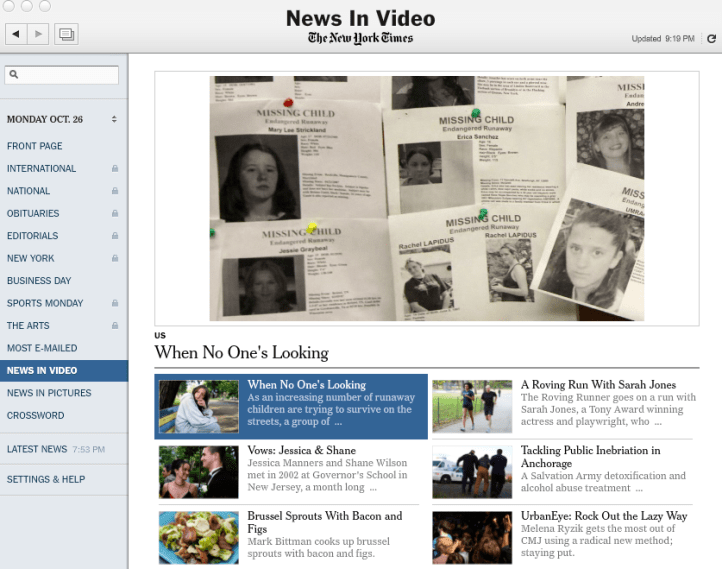Click the concert crowd thumbnail
The height and width of the screenshot is (569, 722).
(472, 538)
